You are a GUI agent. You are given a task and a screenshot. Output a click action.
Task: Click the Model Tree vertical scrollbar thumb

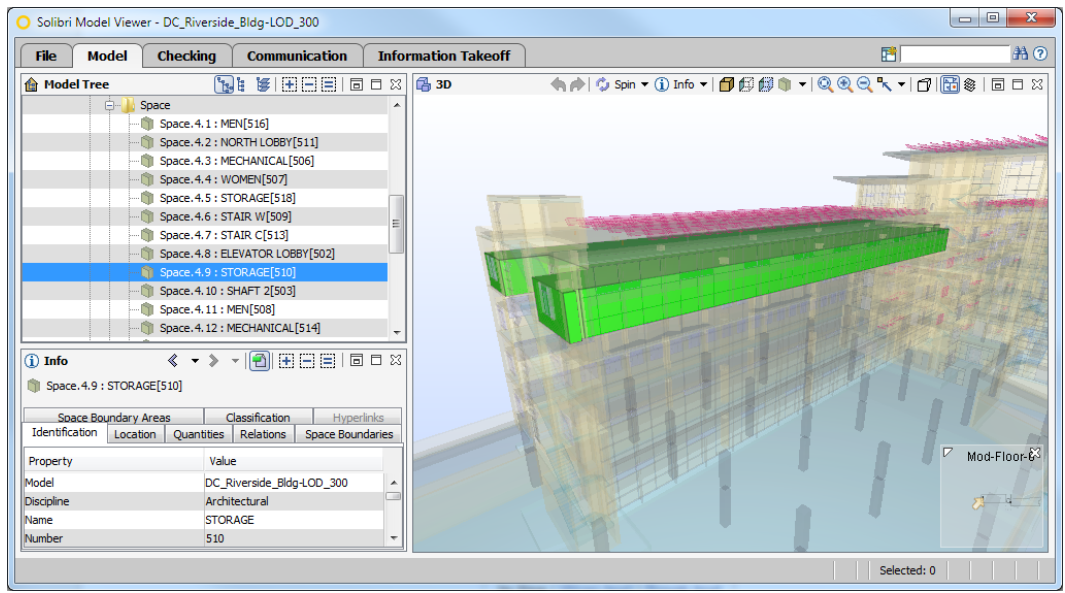point(396,223)
